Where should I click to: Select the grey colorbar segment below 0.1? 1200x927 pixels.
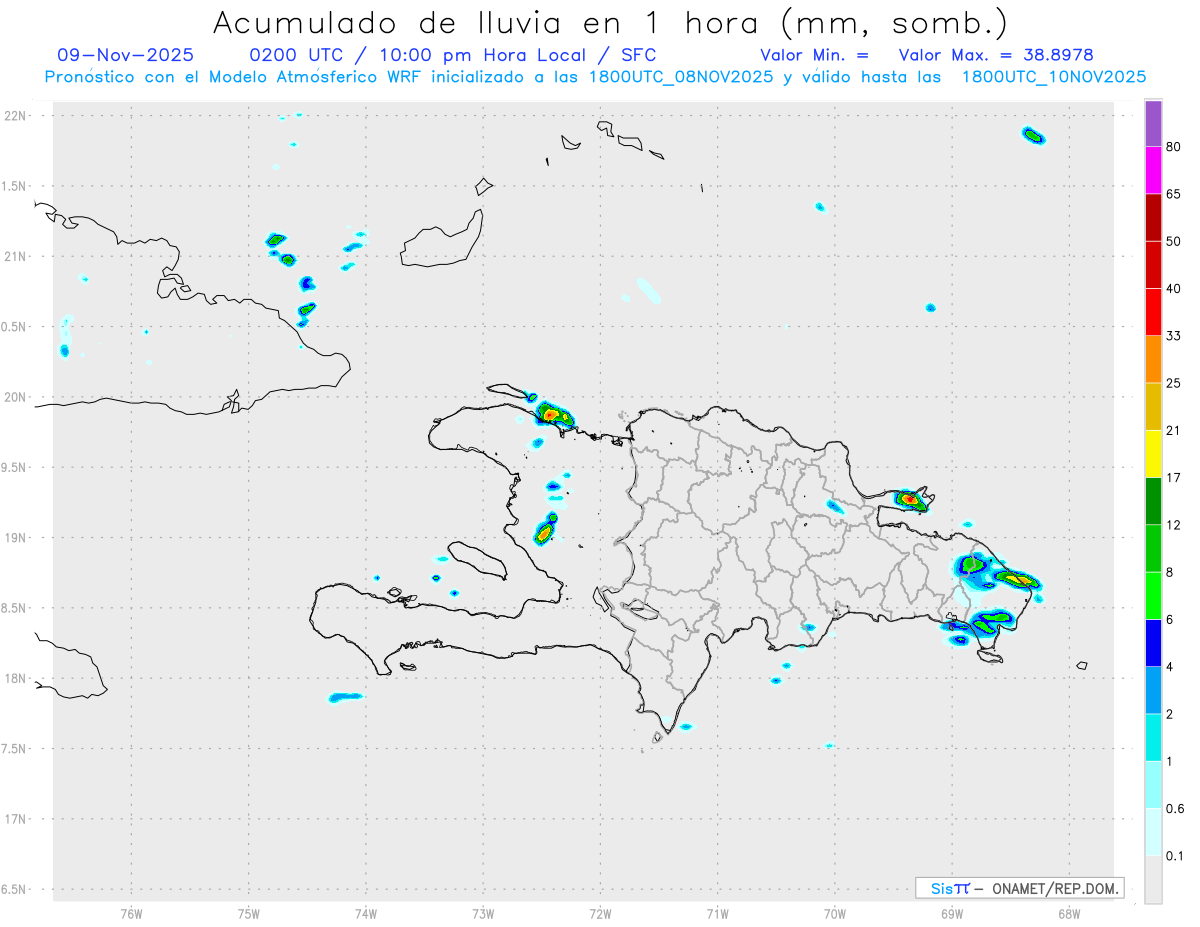1153,878
